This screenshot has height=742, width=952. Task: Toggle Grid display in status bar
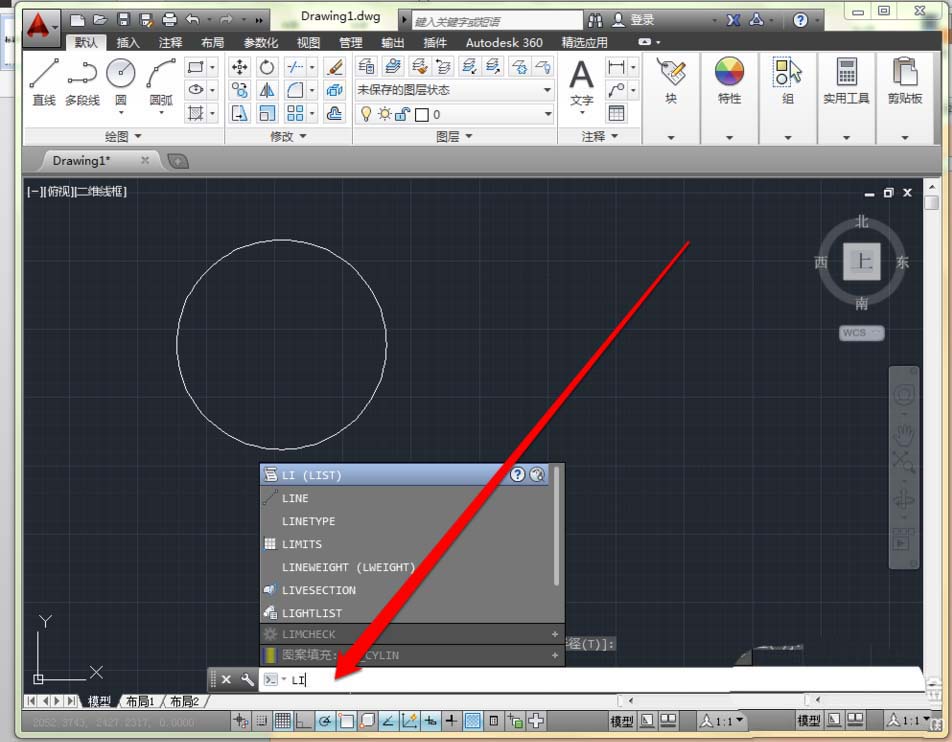(x=282, y=721)
